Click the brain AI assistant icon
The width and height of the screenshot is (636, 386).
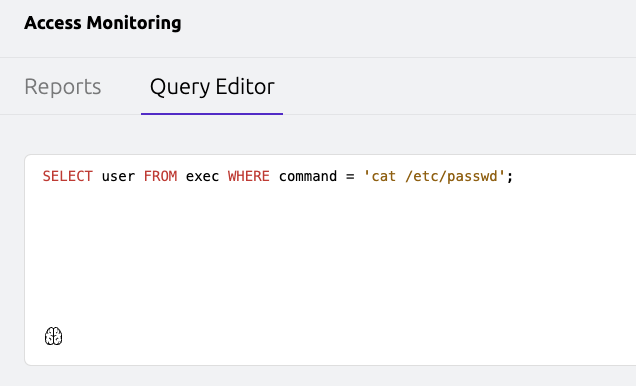[x=53, y=336]
